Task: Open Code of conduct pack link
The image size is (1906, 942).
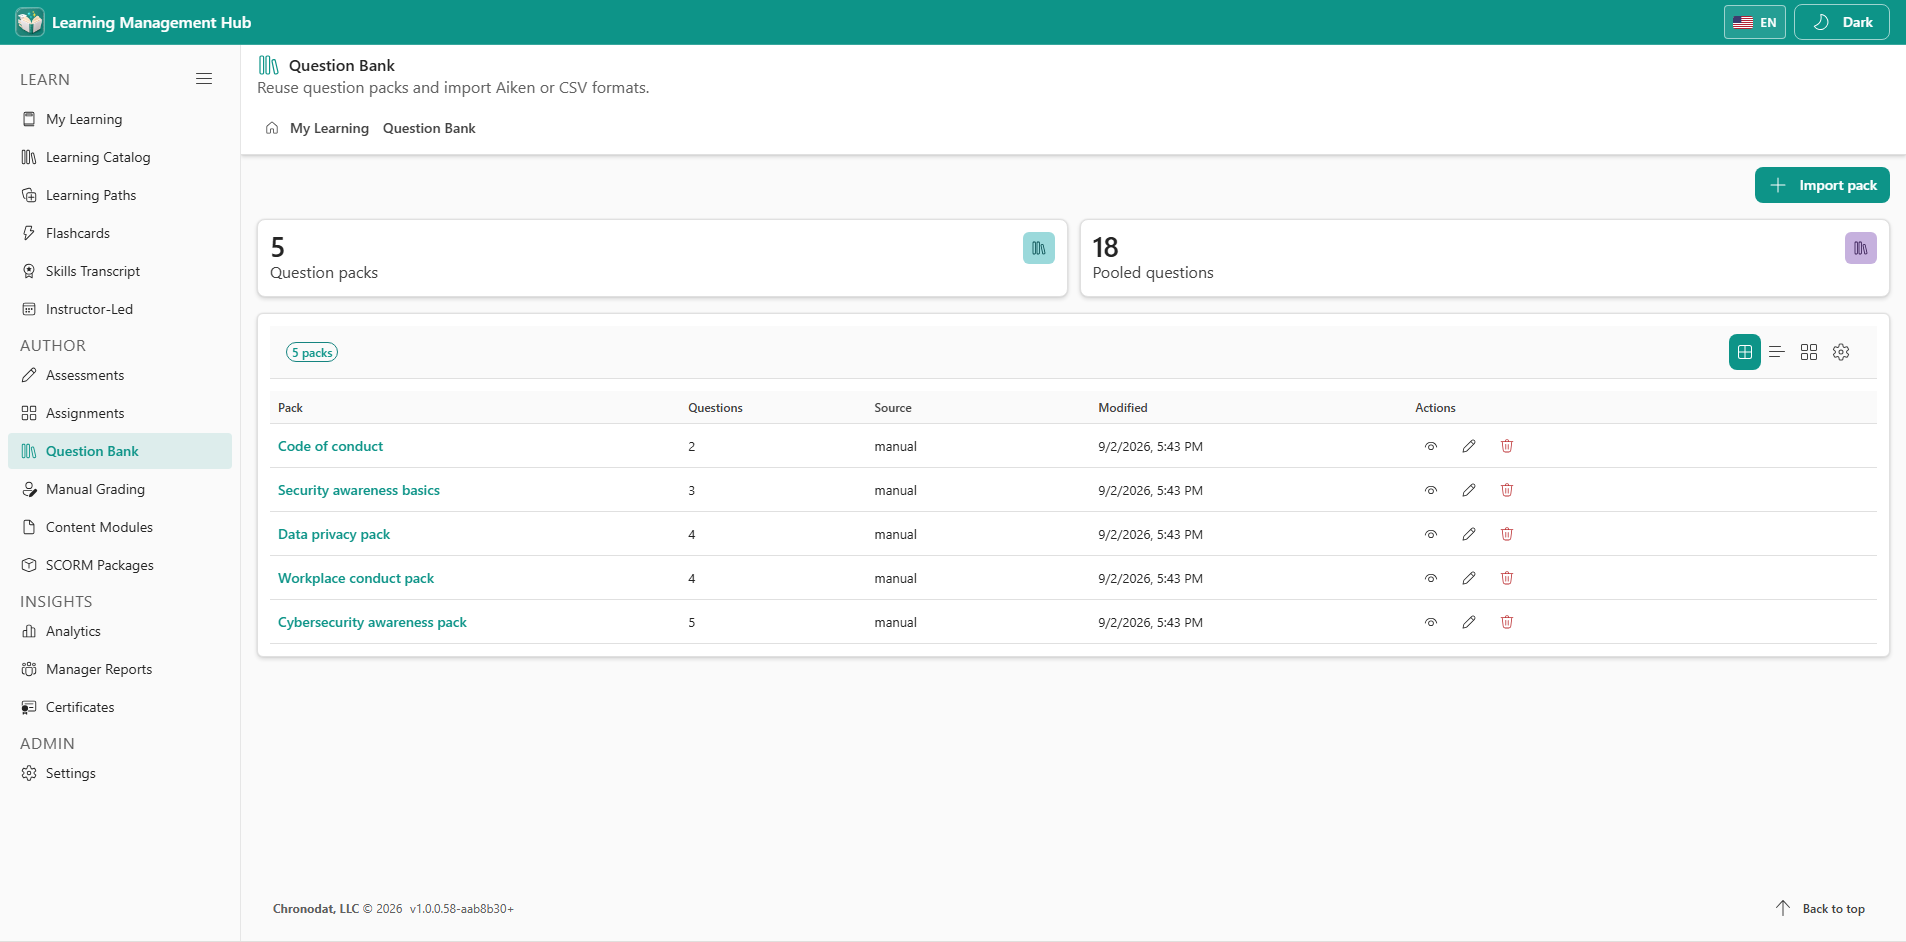Action: [330, 446]
